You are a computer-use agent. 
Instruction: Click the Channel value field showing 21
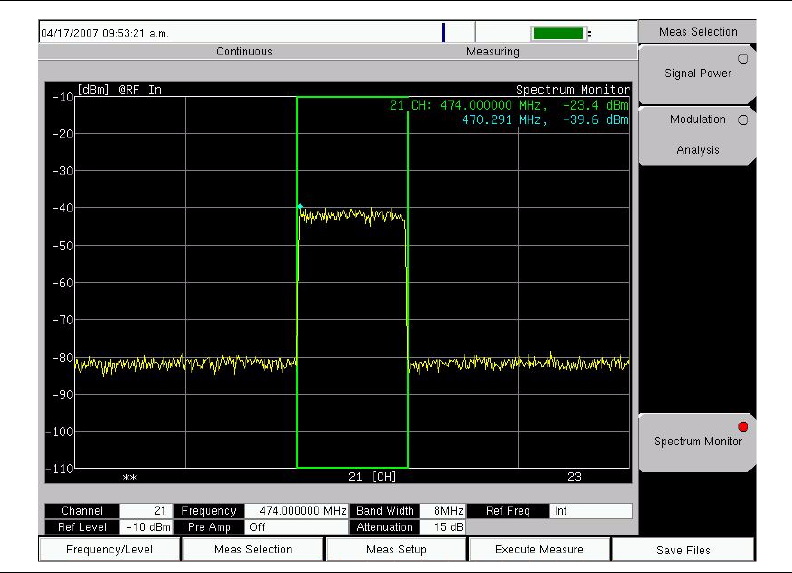point(147,511)
